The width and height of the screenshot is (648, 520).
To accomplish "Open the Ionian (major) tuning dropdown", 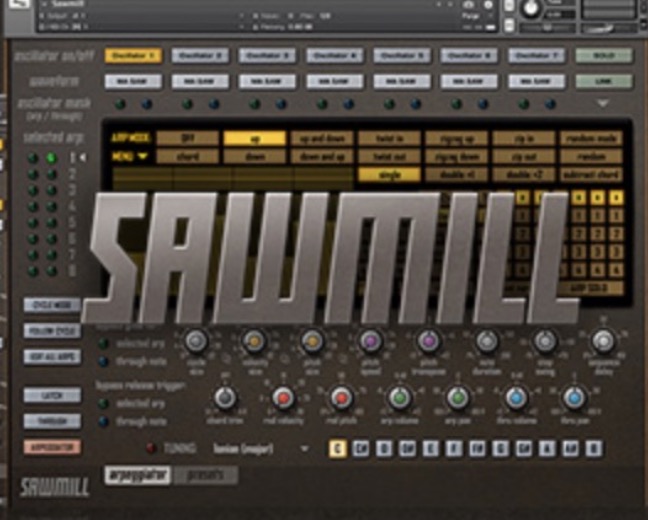I will pos(261,448).
